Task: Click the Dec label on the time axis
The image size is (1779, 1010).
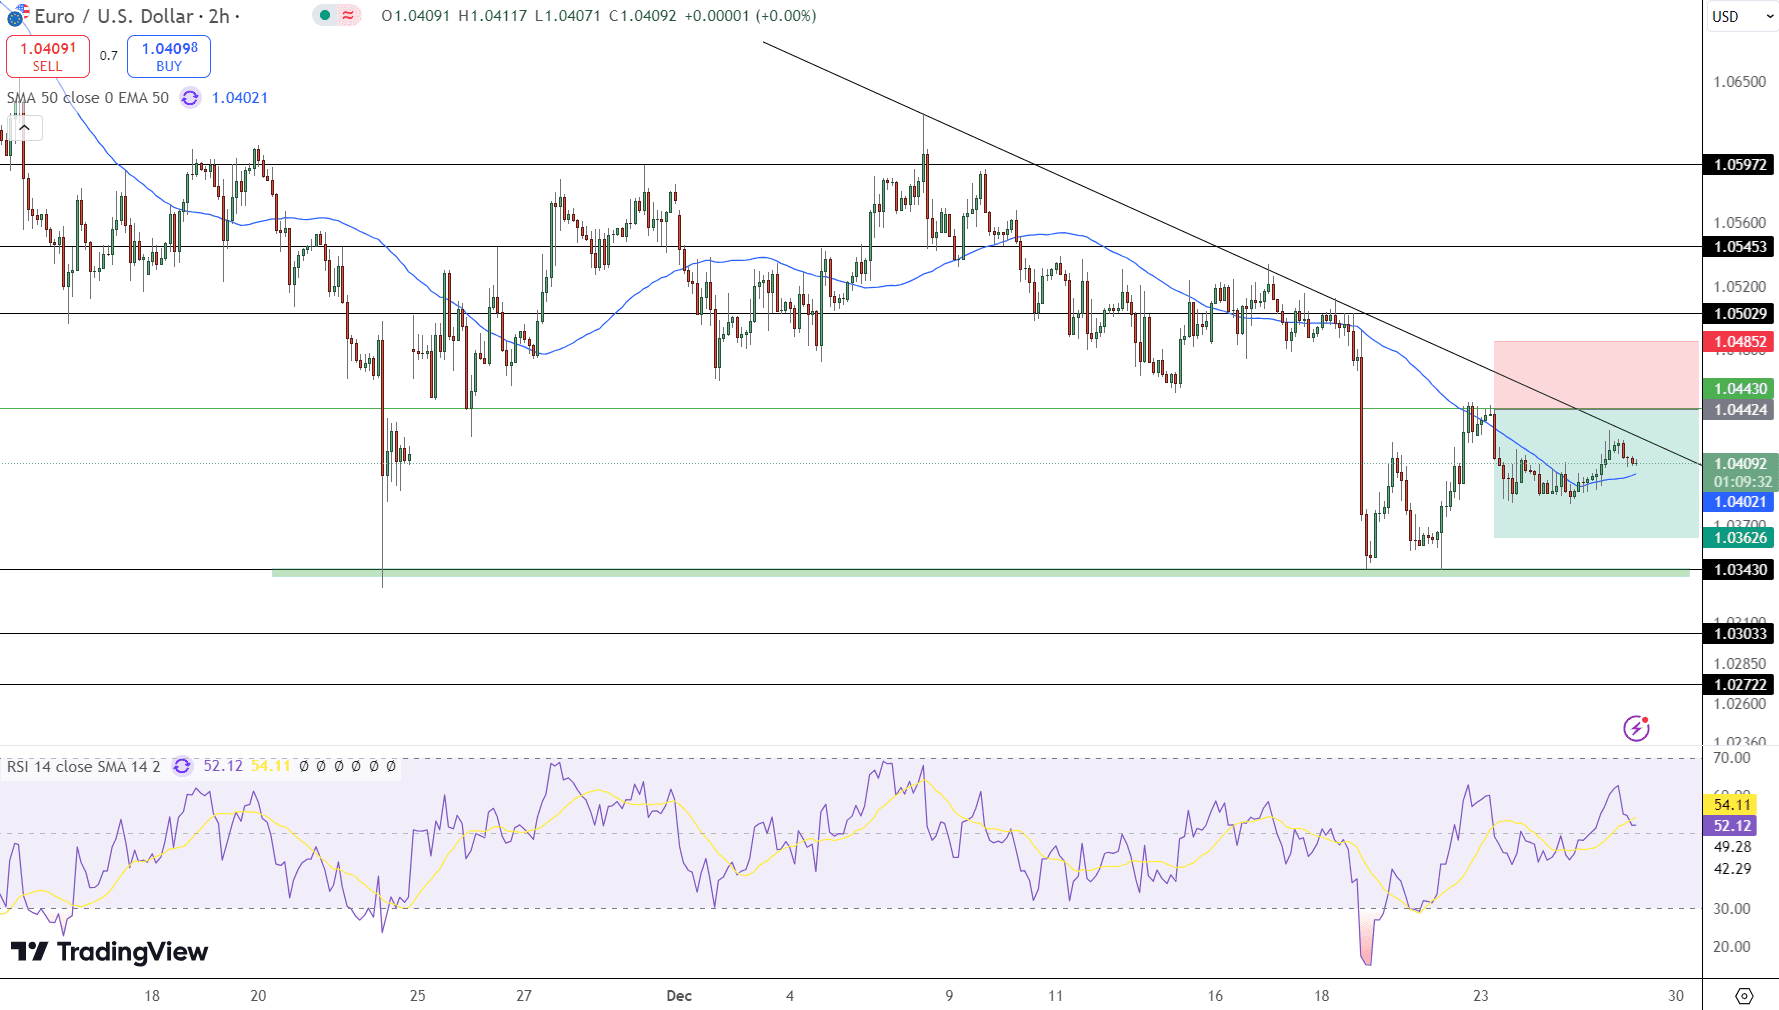Action: (x=679, y=996)
